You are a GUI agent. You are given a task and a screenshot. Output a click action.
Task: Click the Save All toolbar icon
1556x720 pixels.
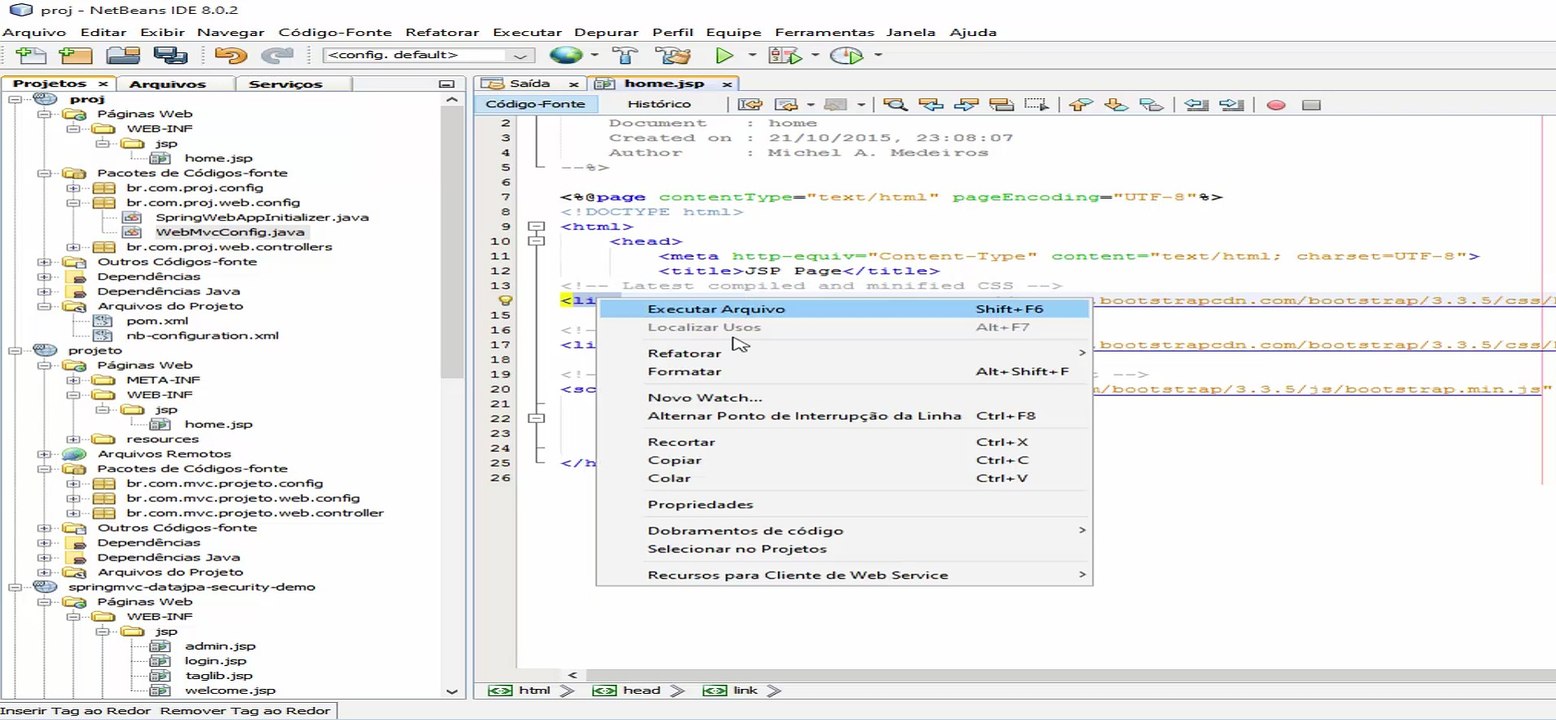tap(171, 56)
